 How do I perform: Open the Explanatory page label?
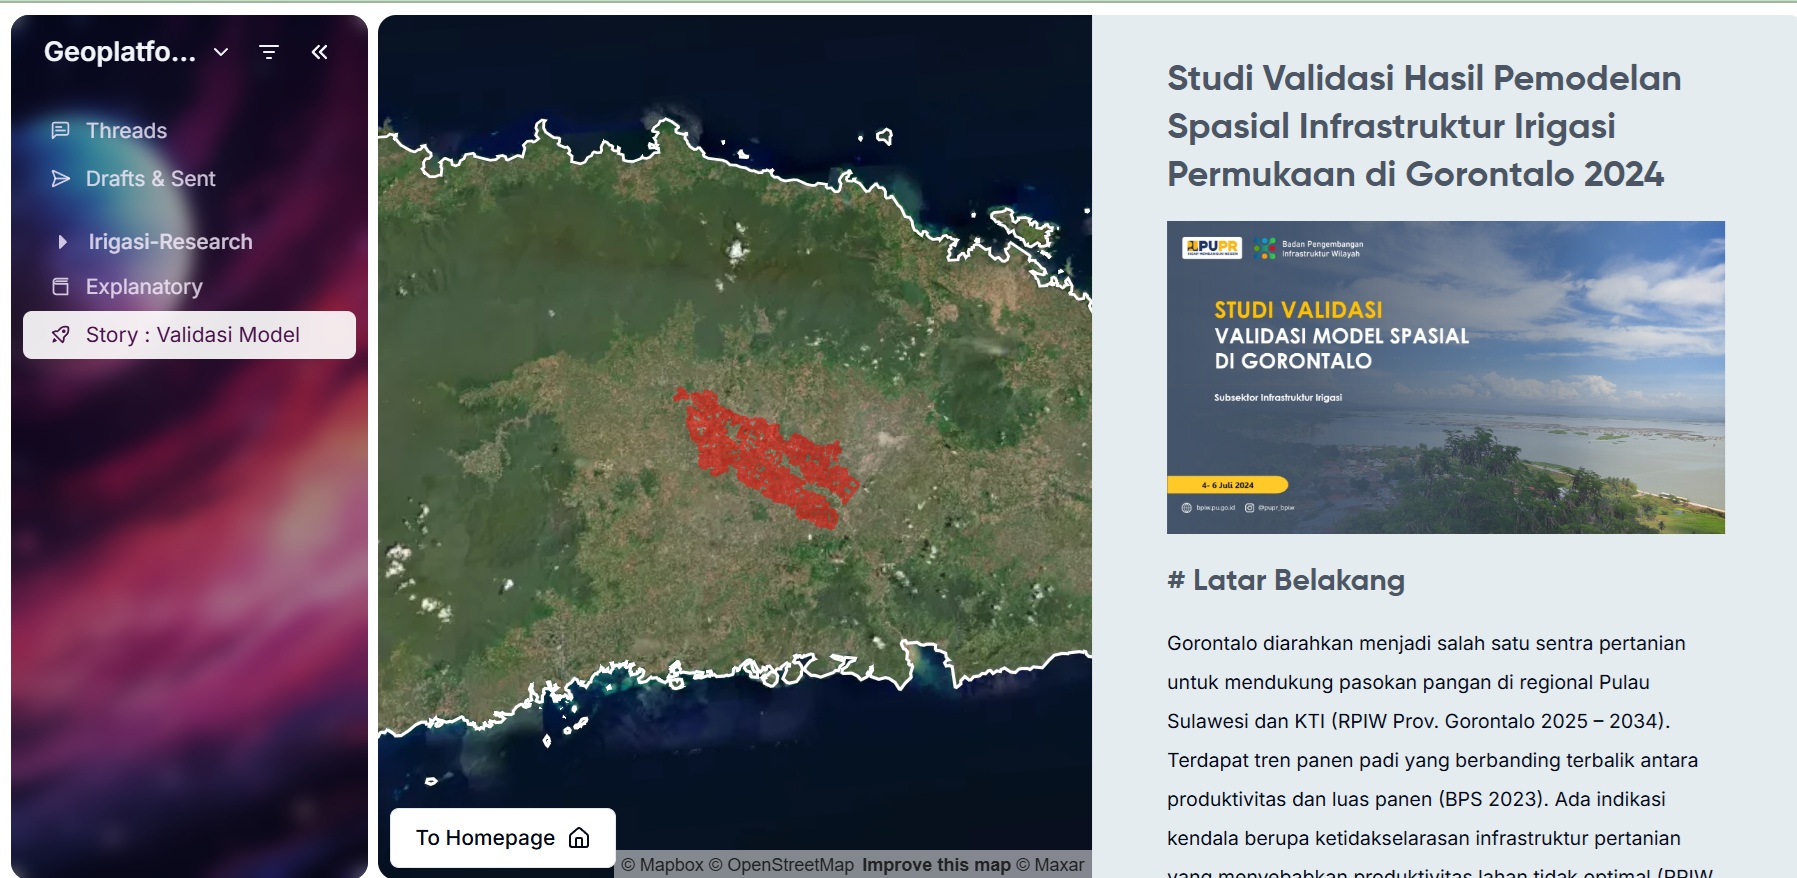144,287
